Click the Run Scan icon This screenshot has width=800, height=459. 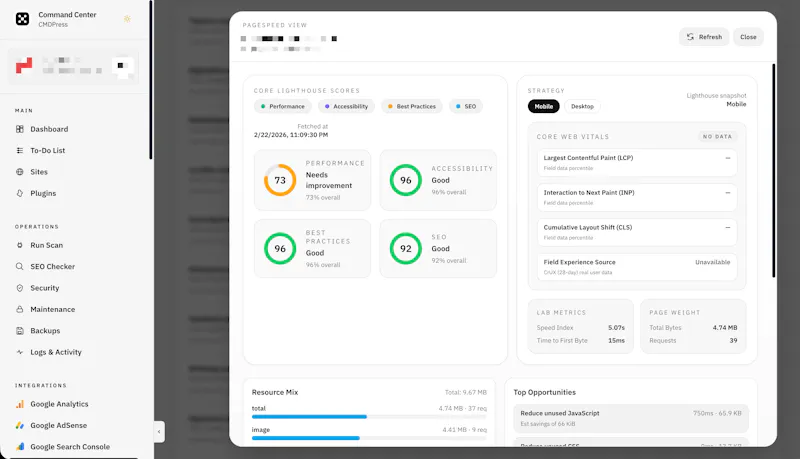20,245
